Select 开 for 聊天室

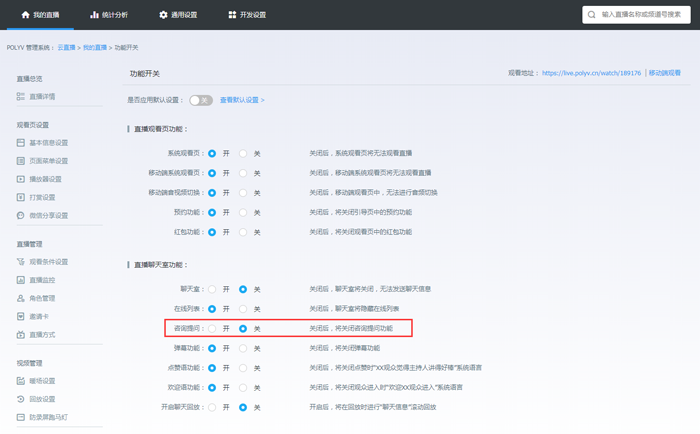(212, 289)
